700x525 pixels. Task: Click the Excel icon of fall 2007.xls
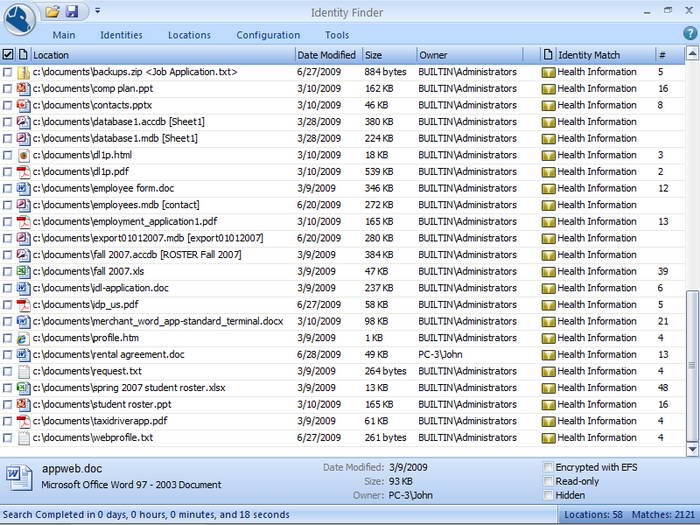tap(23, 271)
